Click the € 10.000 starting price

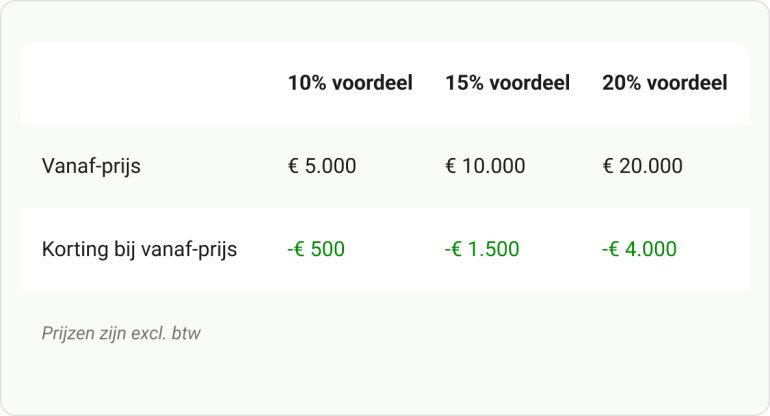pyautogui.click(x=485, y=166)
